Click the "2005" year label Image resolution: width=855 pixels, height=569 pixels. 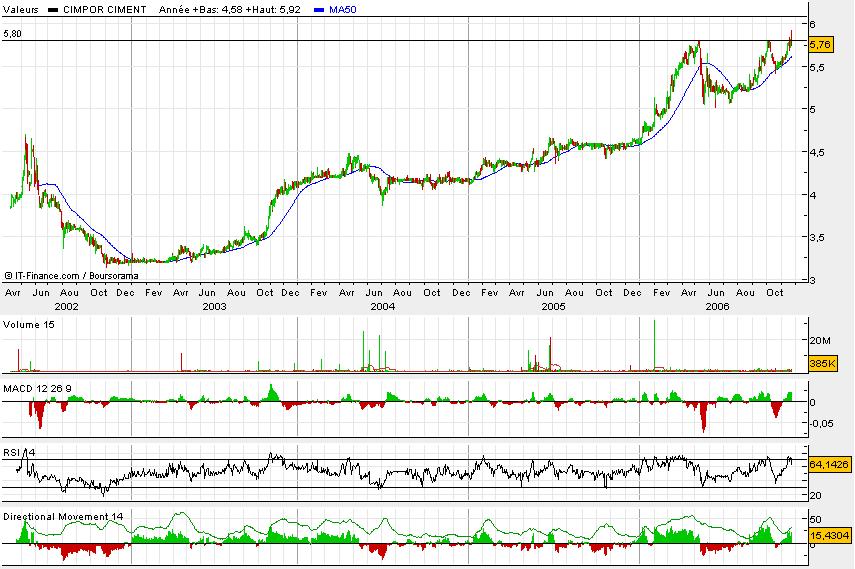(553, 307)
